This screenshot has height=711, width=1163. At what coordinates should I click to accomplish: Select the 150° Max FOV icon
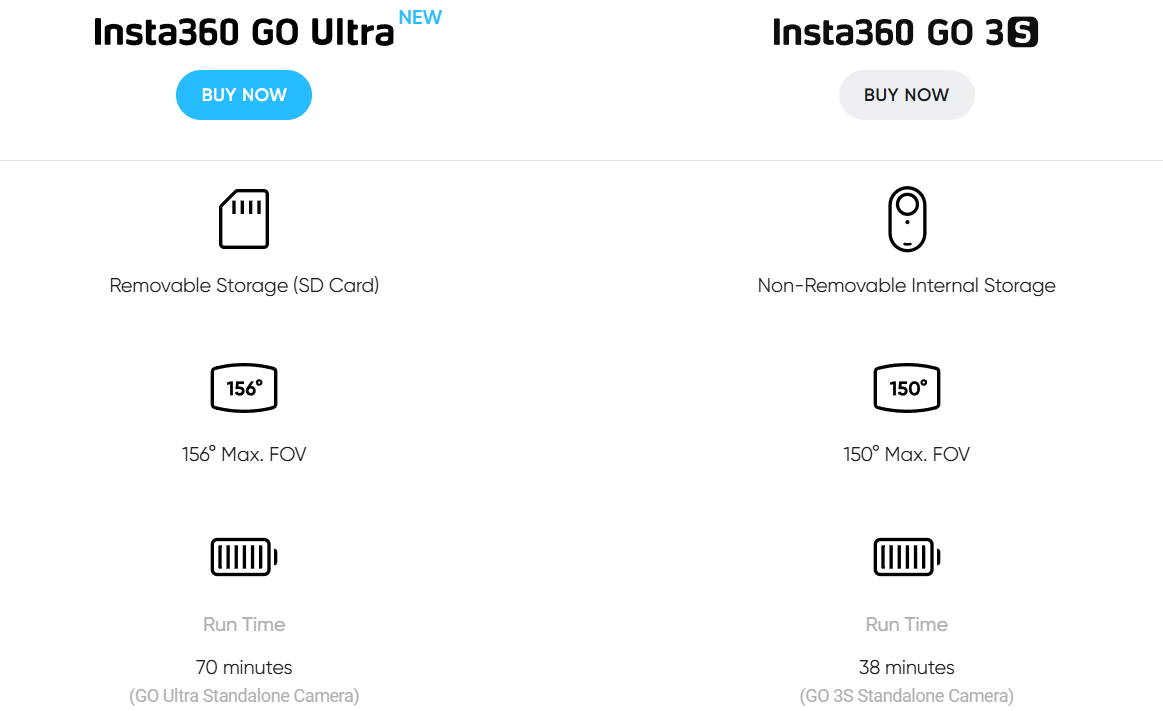906,388
